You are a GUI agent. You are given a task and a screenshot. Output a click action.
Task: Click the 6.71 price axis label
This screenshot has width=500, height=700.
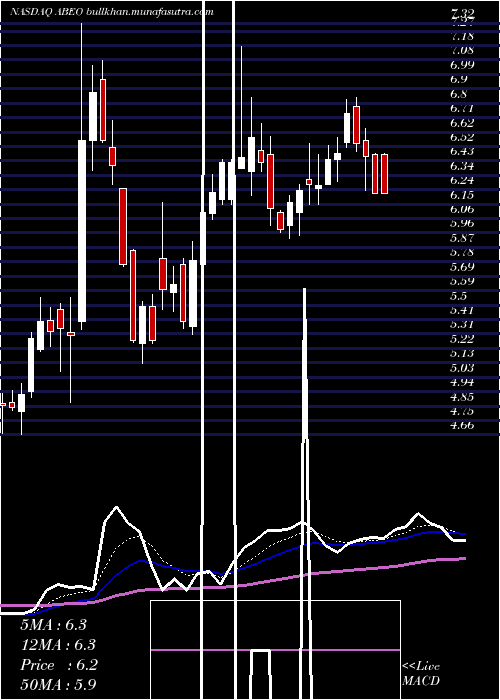pos(462,108)
